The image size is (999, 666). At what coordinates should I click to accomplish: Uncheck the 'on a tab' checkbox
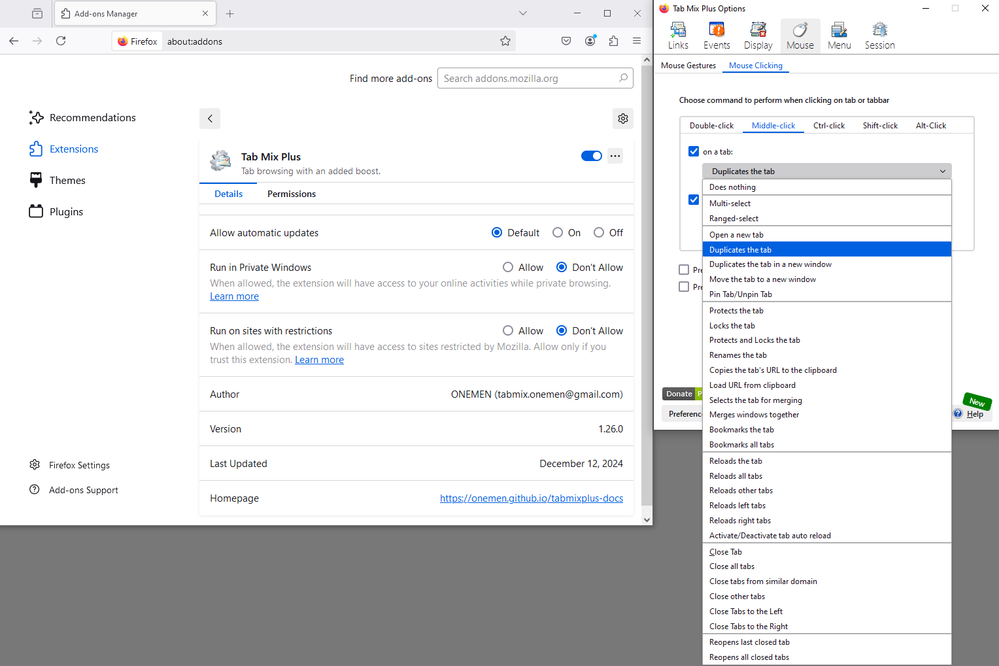694,151
